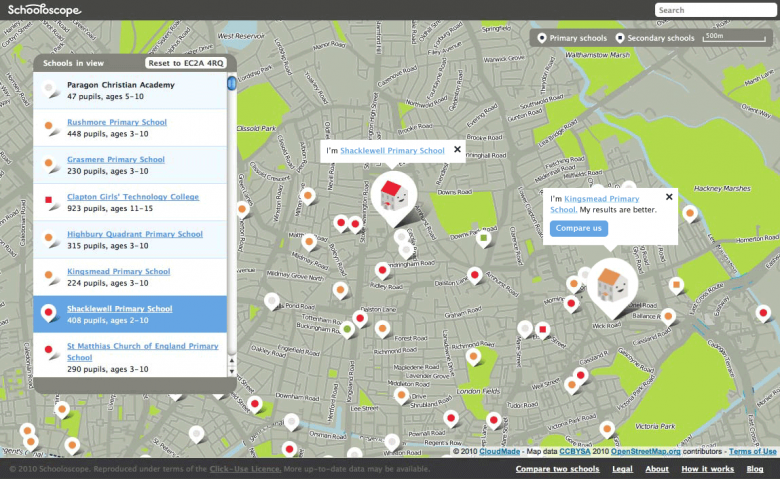Image resolution: width=780 pixels, height=479 pixels.
Task: Open Compare two schools footer link
Action: (x=555, y=469)
